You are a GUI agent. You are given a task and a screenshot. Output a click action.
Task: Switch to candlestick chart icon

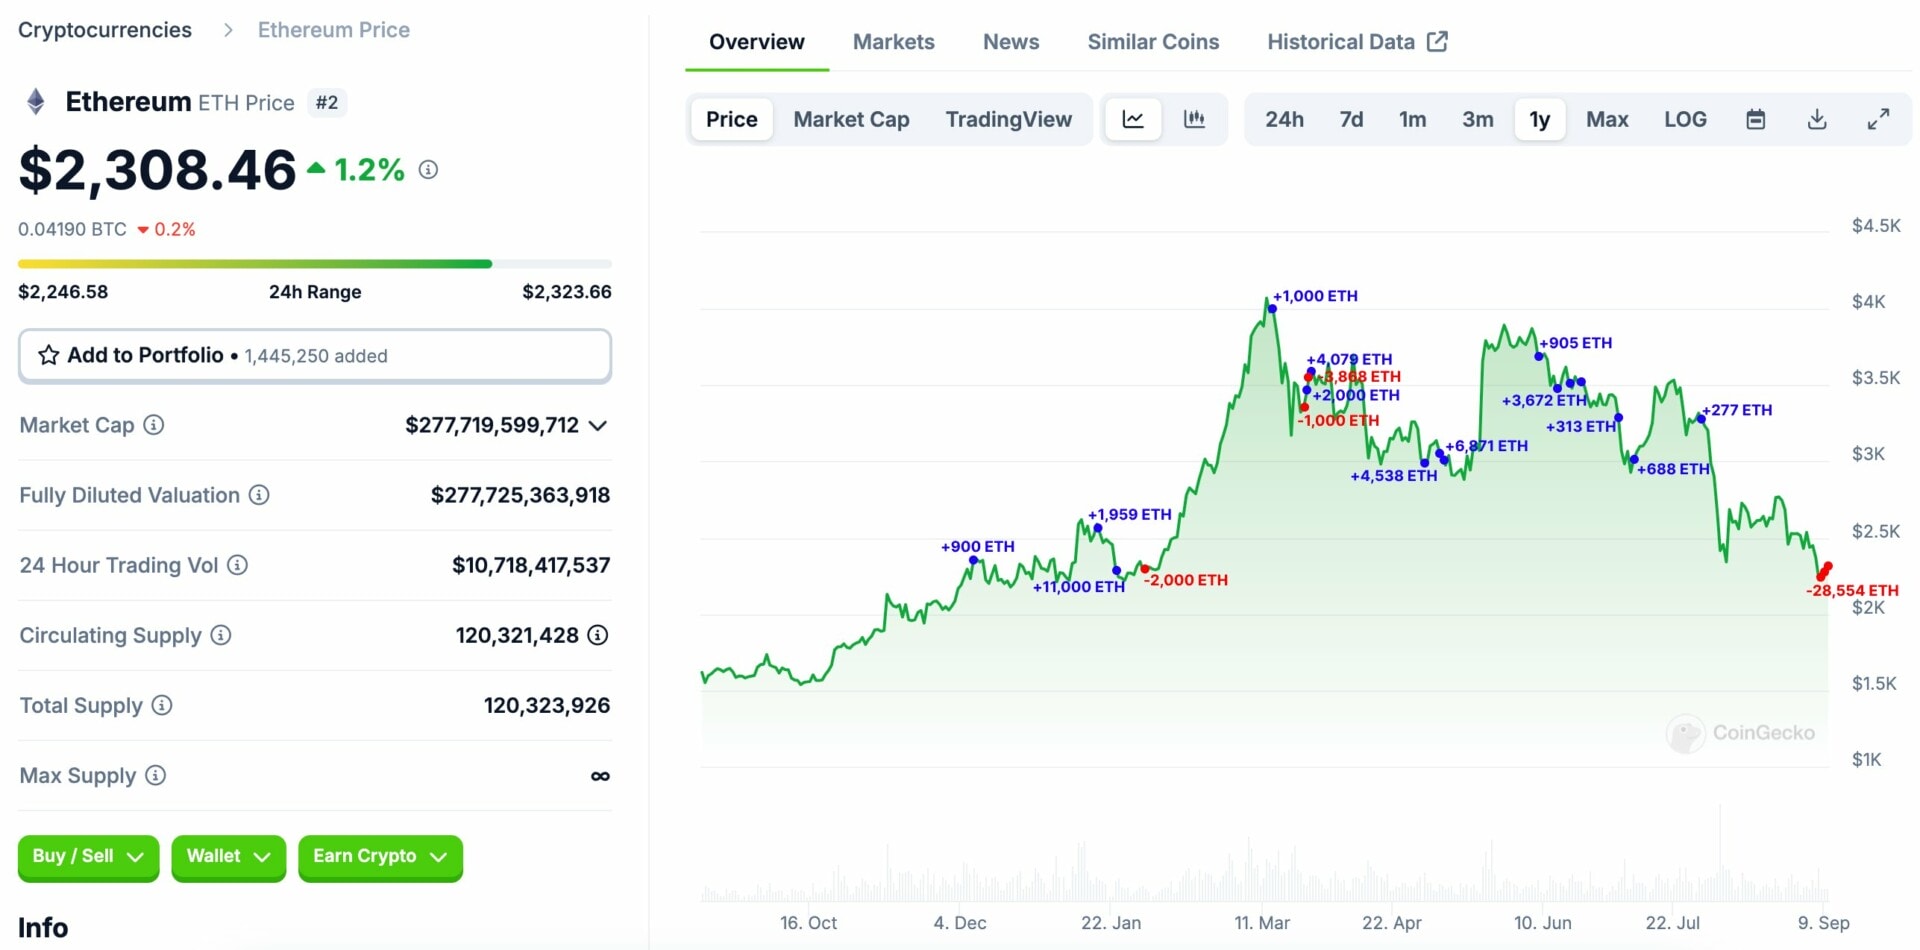tap(1194, 120)
